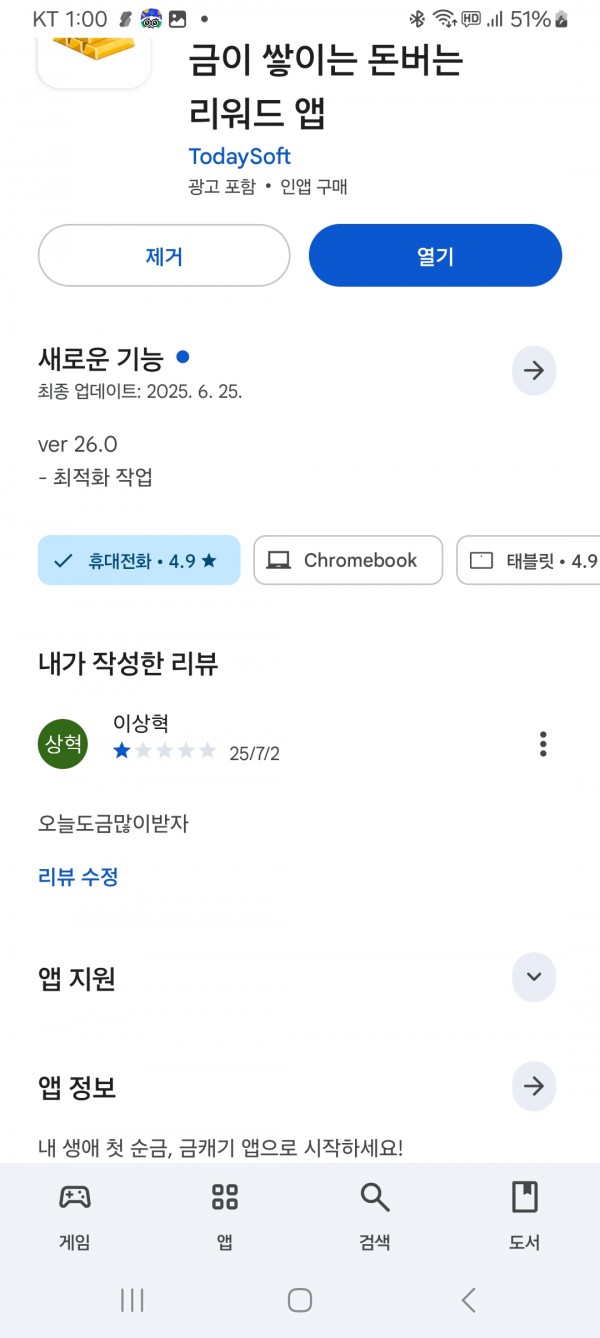
Task: Select the 태블릿 rating chip
Action: click(529, 560)
